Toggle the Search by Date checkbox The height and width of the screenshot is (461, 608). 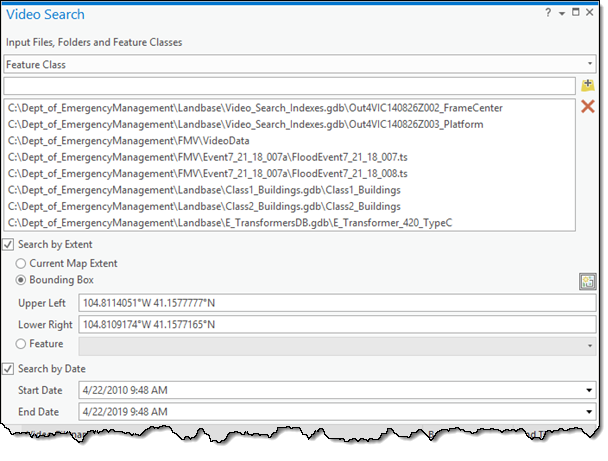click(10, 368)
